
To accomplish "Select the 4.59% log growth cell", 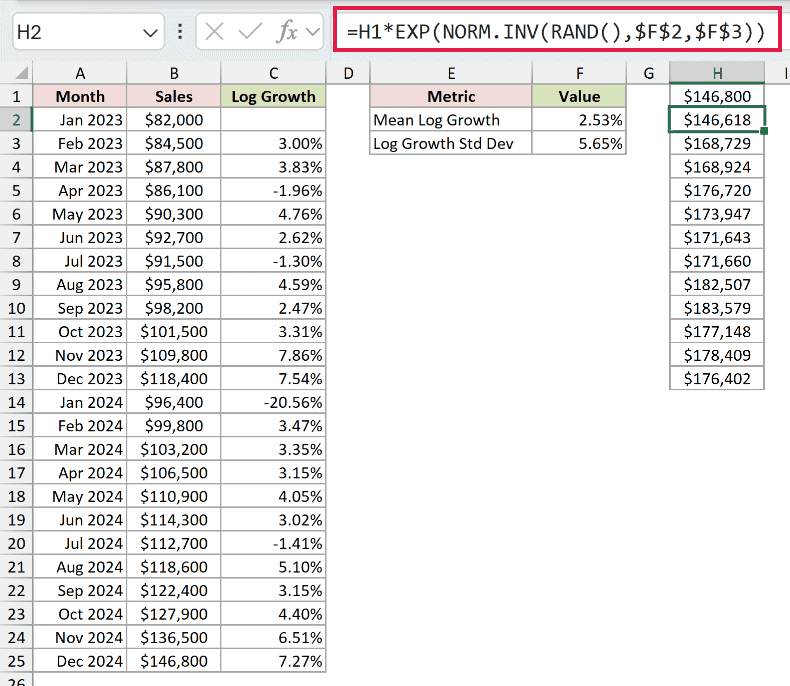I will click(274, 285).
